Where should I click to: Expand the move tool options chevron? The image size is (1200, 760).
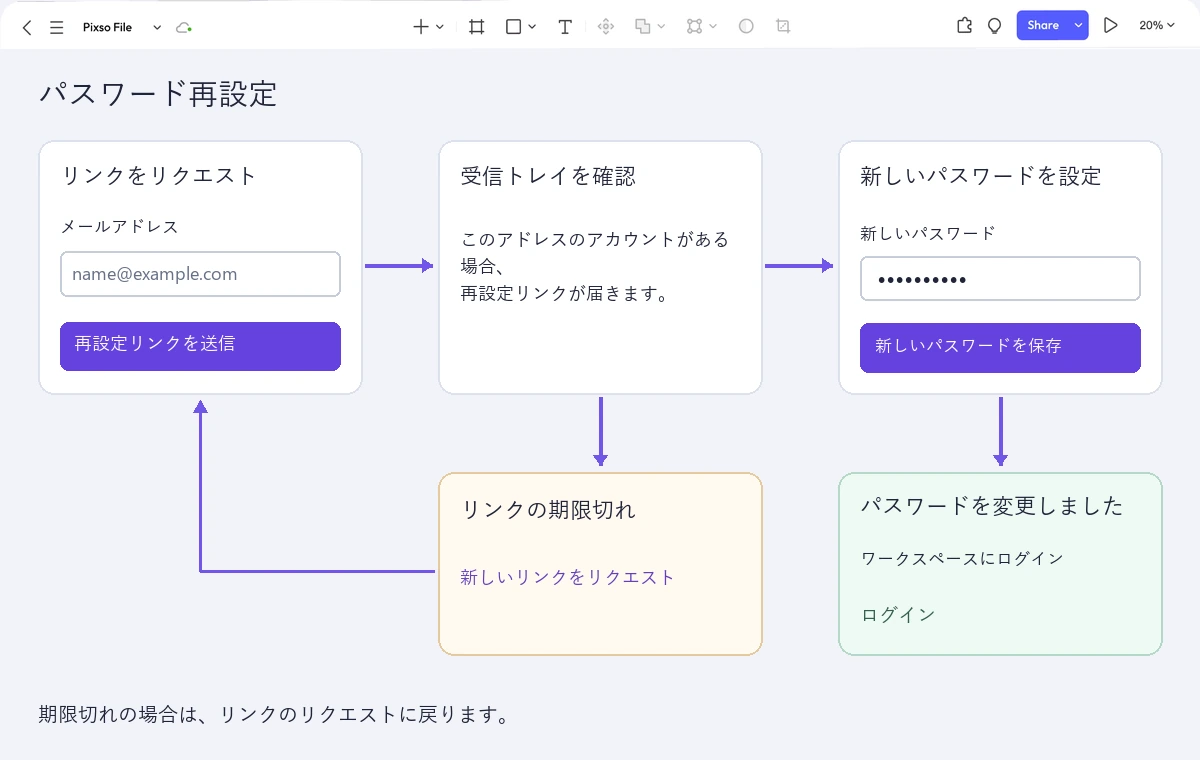pyautogui.click(x=440, y=27)
